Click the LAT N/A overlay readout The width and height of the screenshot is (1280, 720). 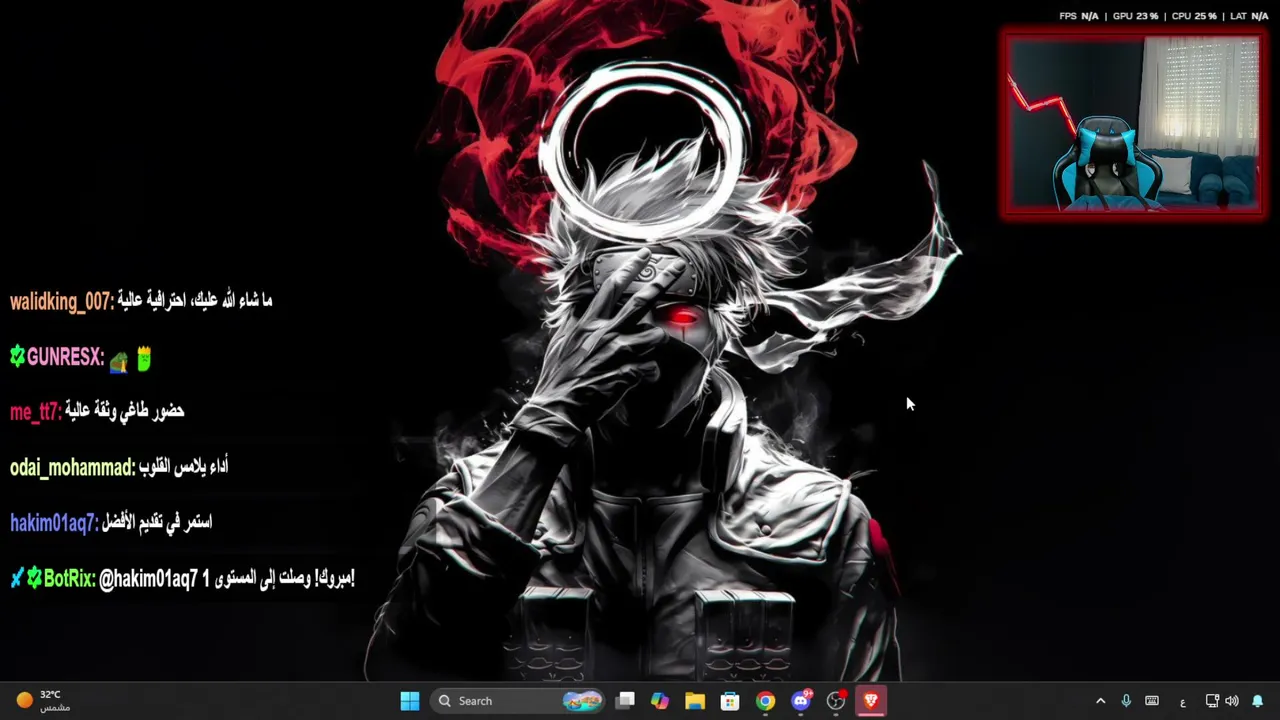click(x=1249, y=16)
